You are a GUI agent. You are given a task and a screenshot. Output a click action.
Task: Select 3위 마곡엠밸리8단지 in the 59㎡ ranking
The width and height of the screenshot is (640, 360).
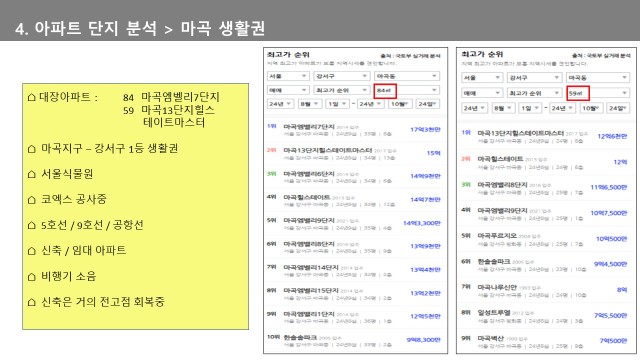(544, 188)
